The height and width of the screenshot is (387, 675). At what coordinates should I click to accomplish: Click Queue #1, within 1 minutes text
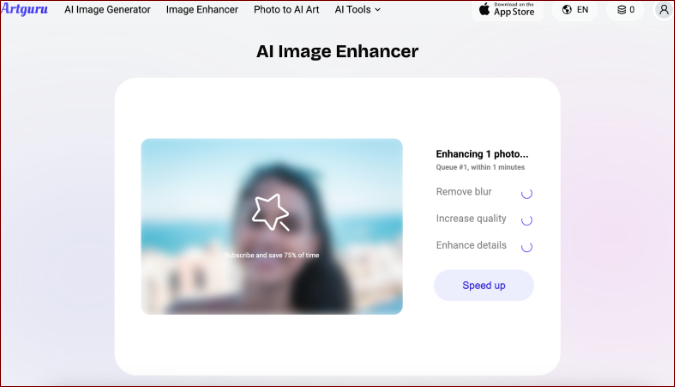[480, 167]
